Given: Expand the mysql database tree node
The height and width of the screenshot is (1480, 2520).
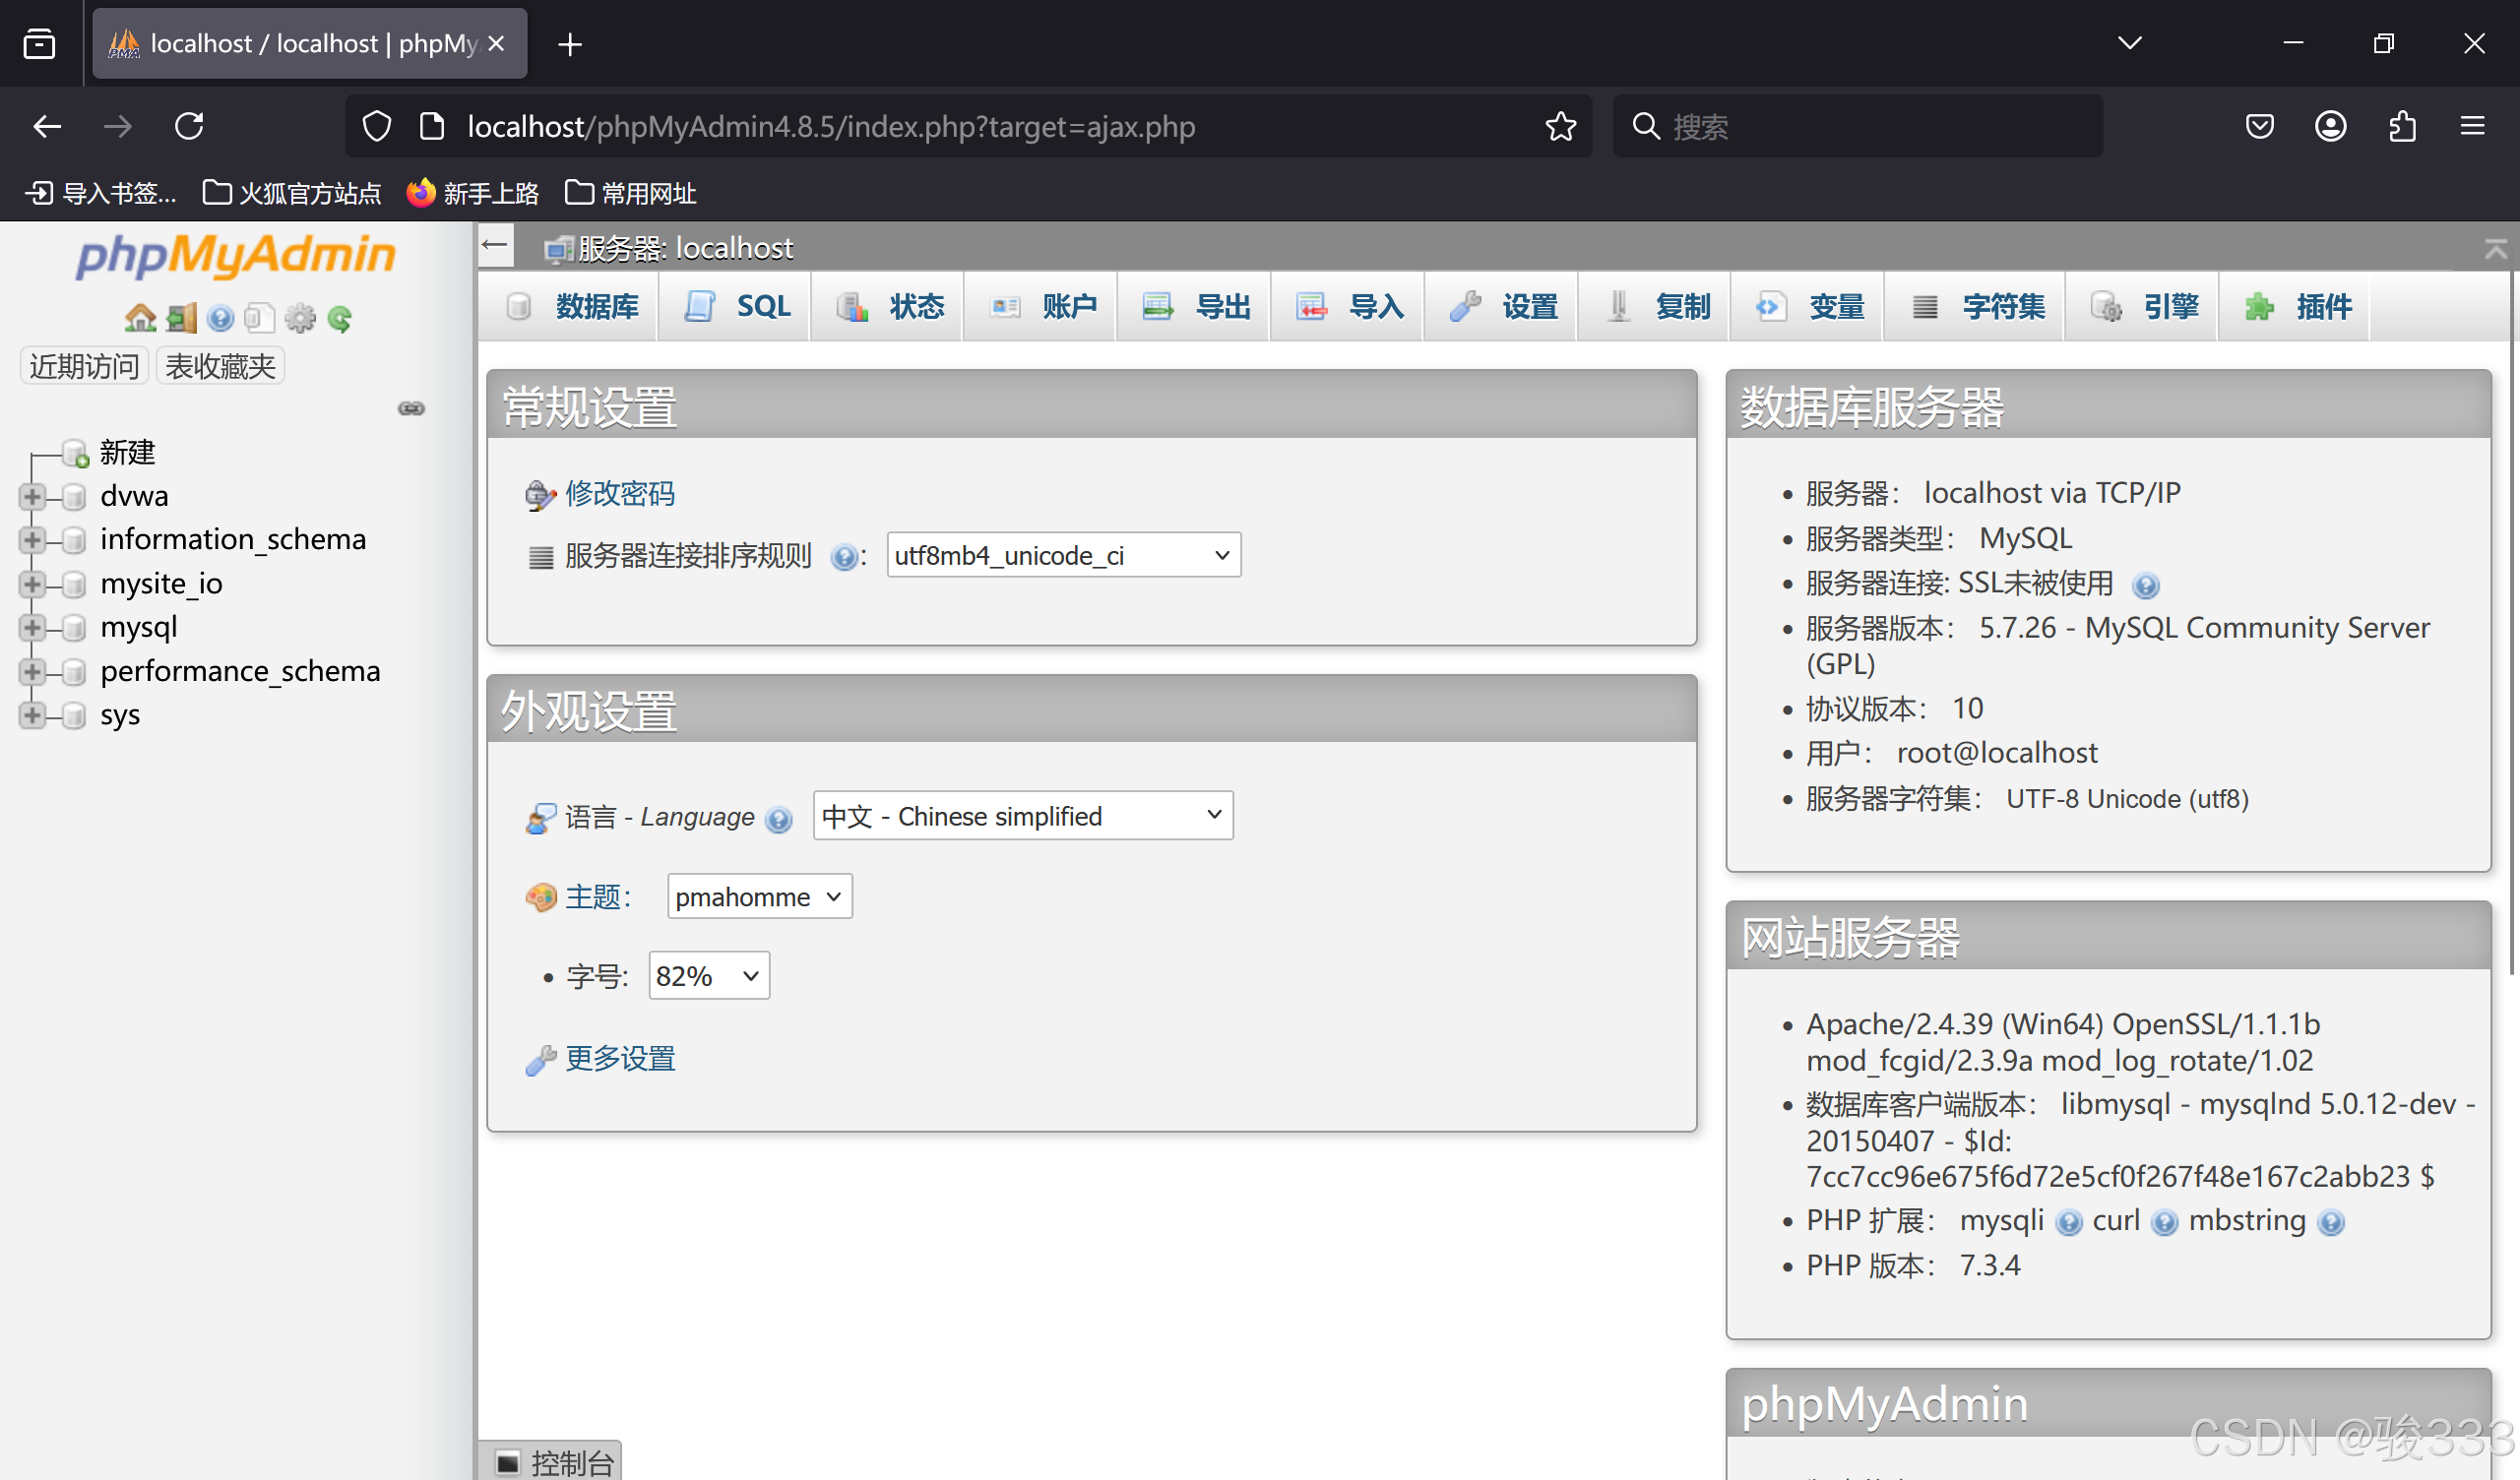Looking at the screenshot, I should [x=32, y=628].
